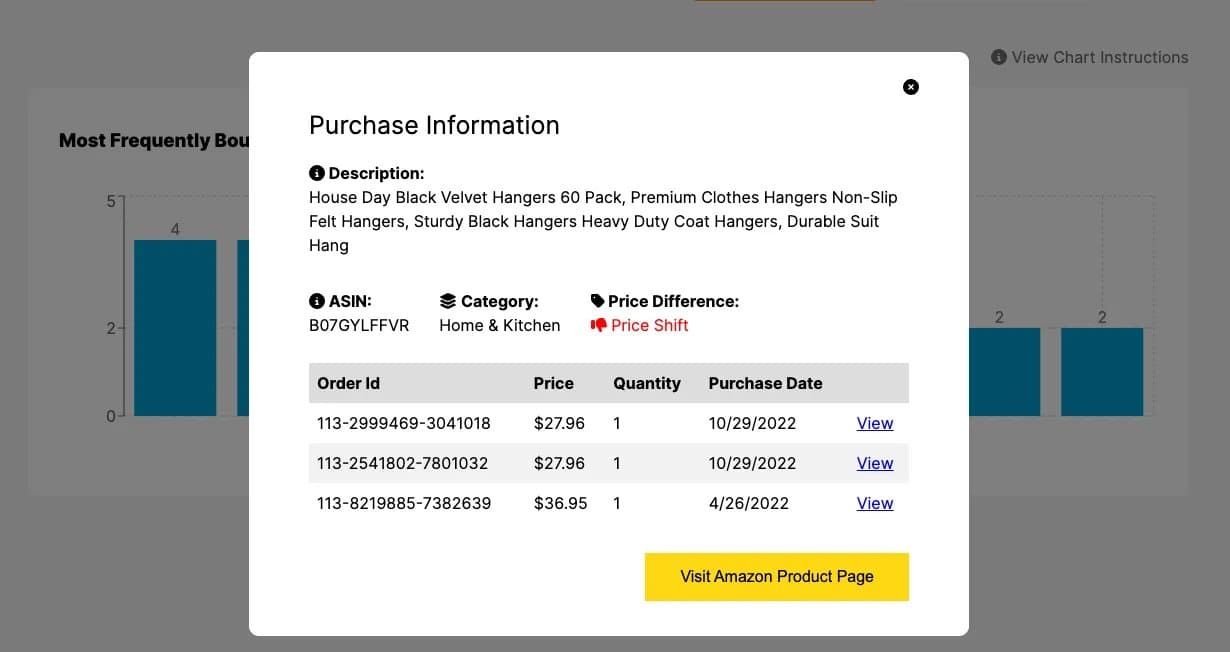View order 113-2999469-3041018

tap(875, 423)
